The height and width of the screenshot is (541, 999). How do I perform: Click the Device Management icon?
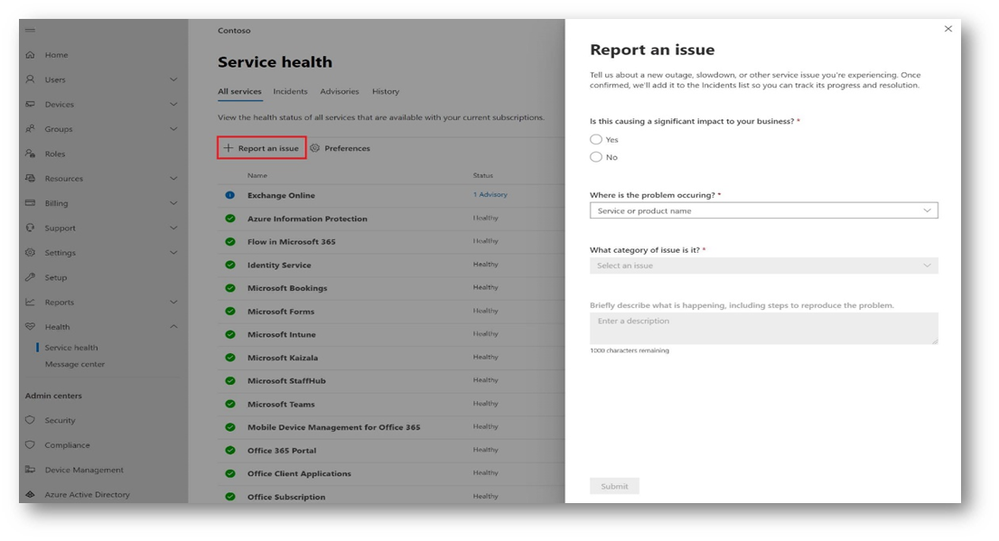(30, 470)
